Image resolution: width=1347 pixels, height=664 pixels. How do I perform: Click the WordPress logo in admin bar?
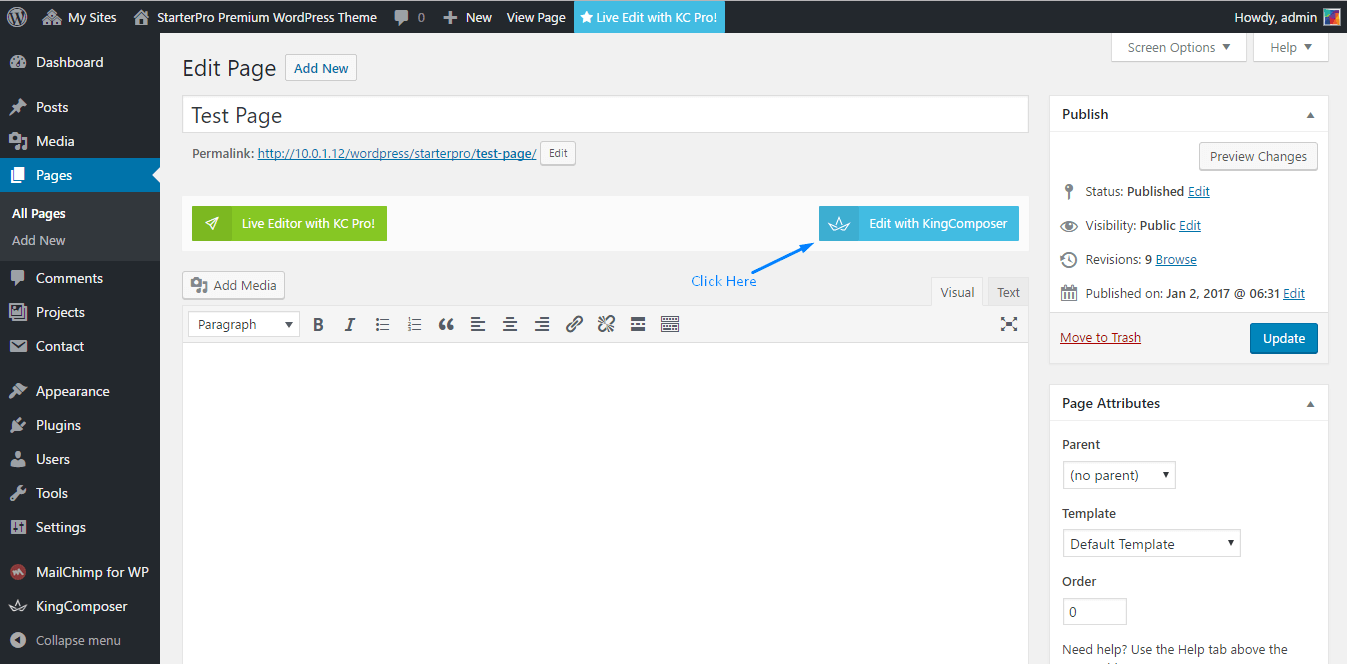point(18,17)
